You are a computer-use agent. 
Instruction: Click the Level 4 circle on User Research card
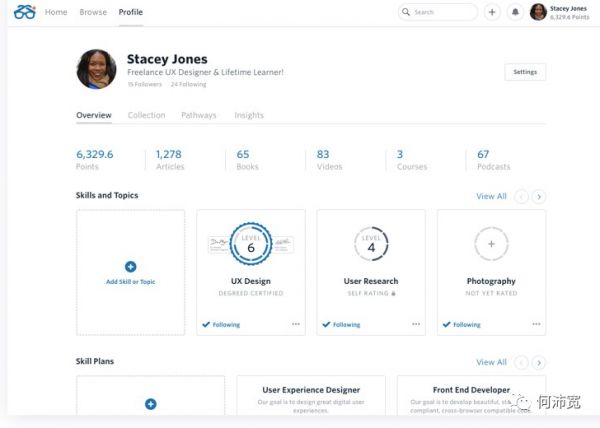coord(371,244)
